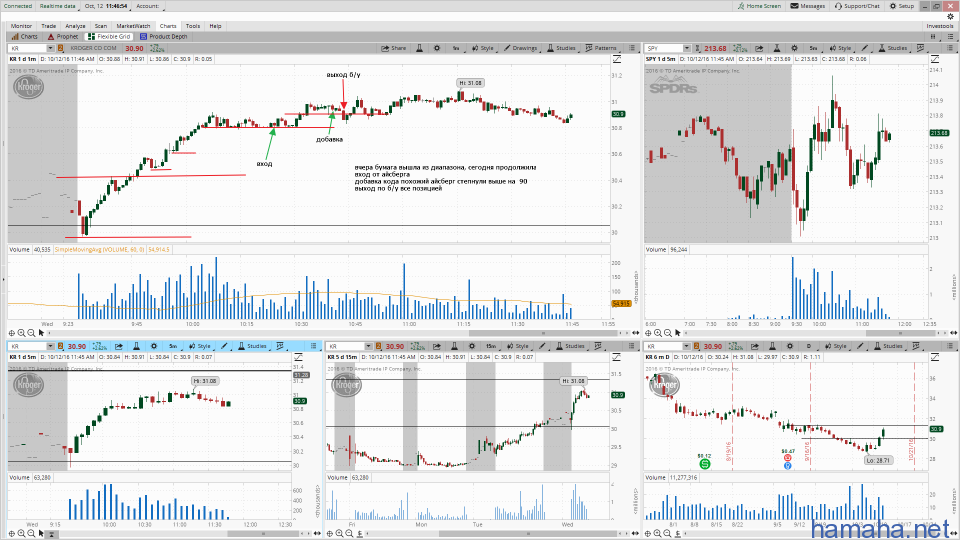This screenshot has width=960, height=540.
Task: Open Style menu in KR 1m chart
Action: click(483, 48)
